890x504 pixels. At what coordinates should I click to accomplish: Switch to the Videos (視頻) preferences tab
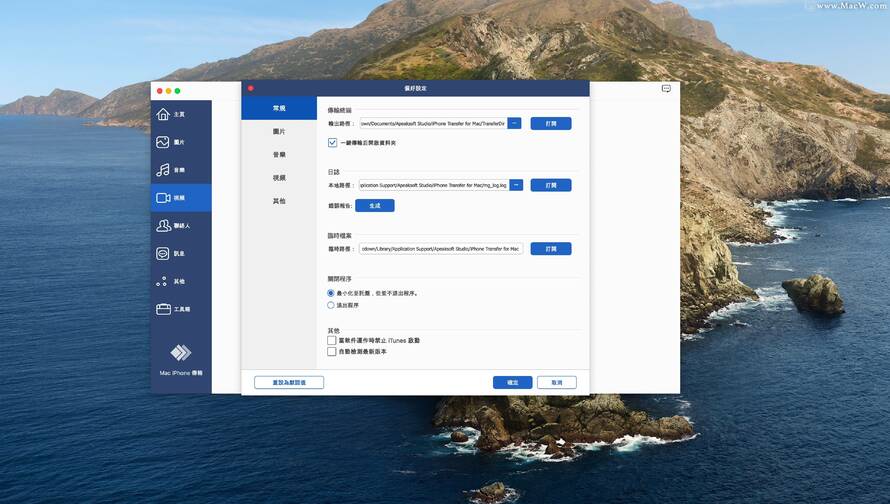pyautogui.click(x=279, y=178)
